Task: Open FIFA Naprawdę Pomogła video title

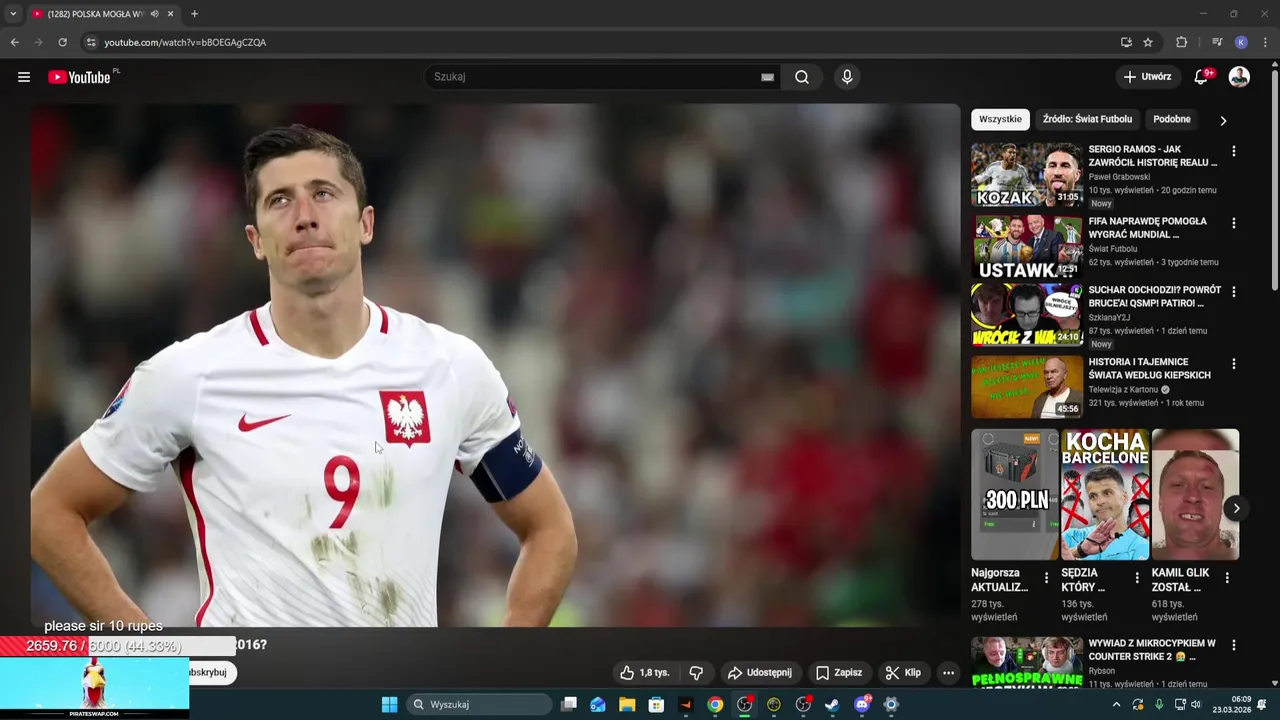Action: click(x=1147, y=228)
